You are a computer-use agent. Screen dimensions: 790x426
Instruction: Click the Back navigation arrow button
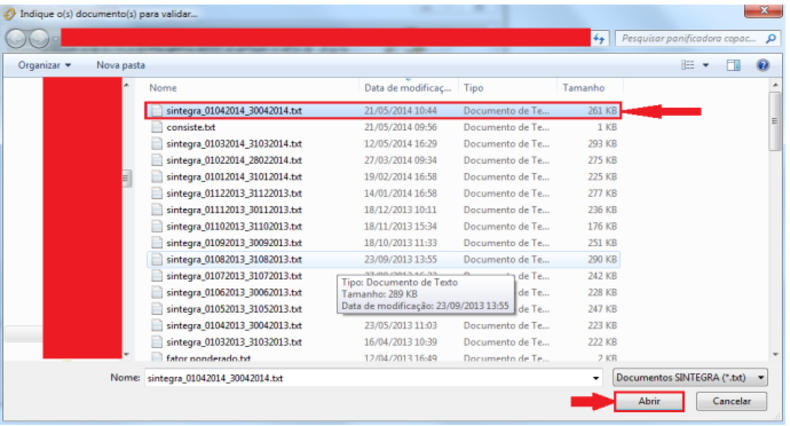17,38
